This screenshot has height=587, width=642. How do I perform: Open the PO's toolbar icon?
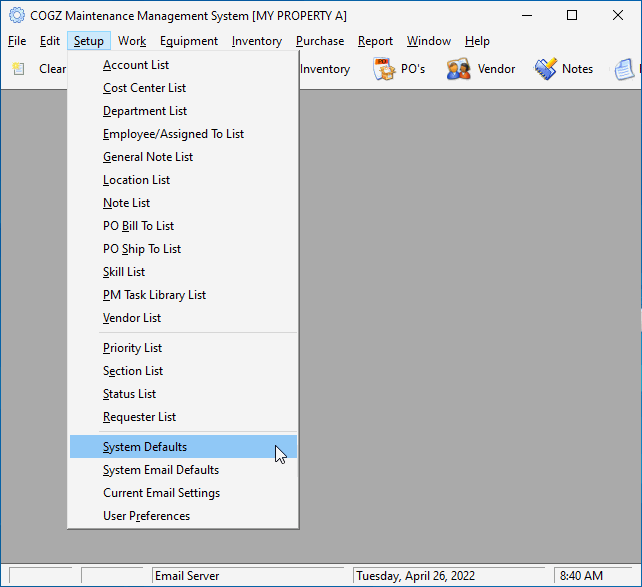[384, 69]
